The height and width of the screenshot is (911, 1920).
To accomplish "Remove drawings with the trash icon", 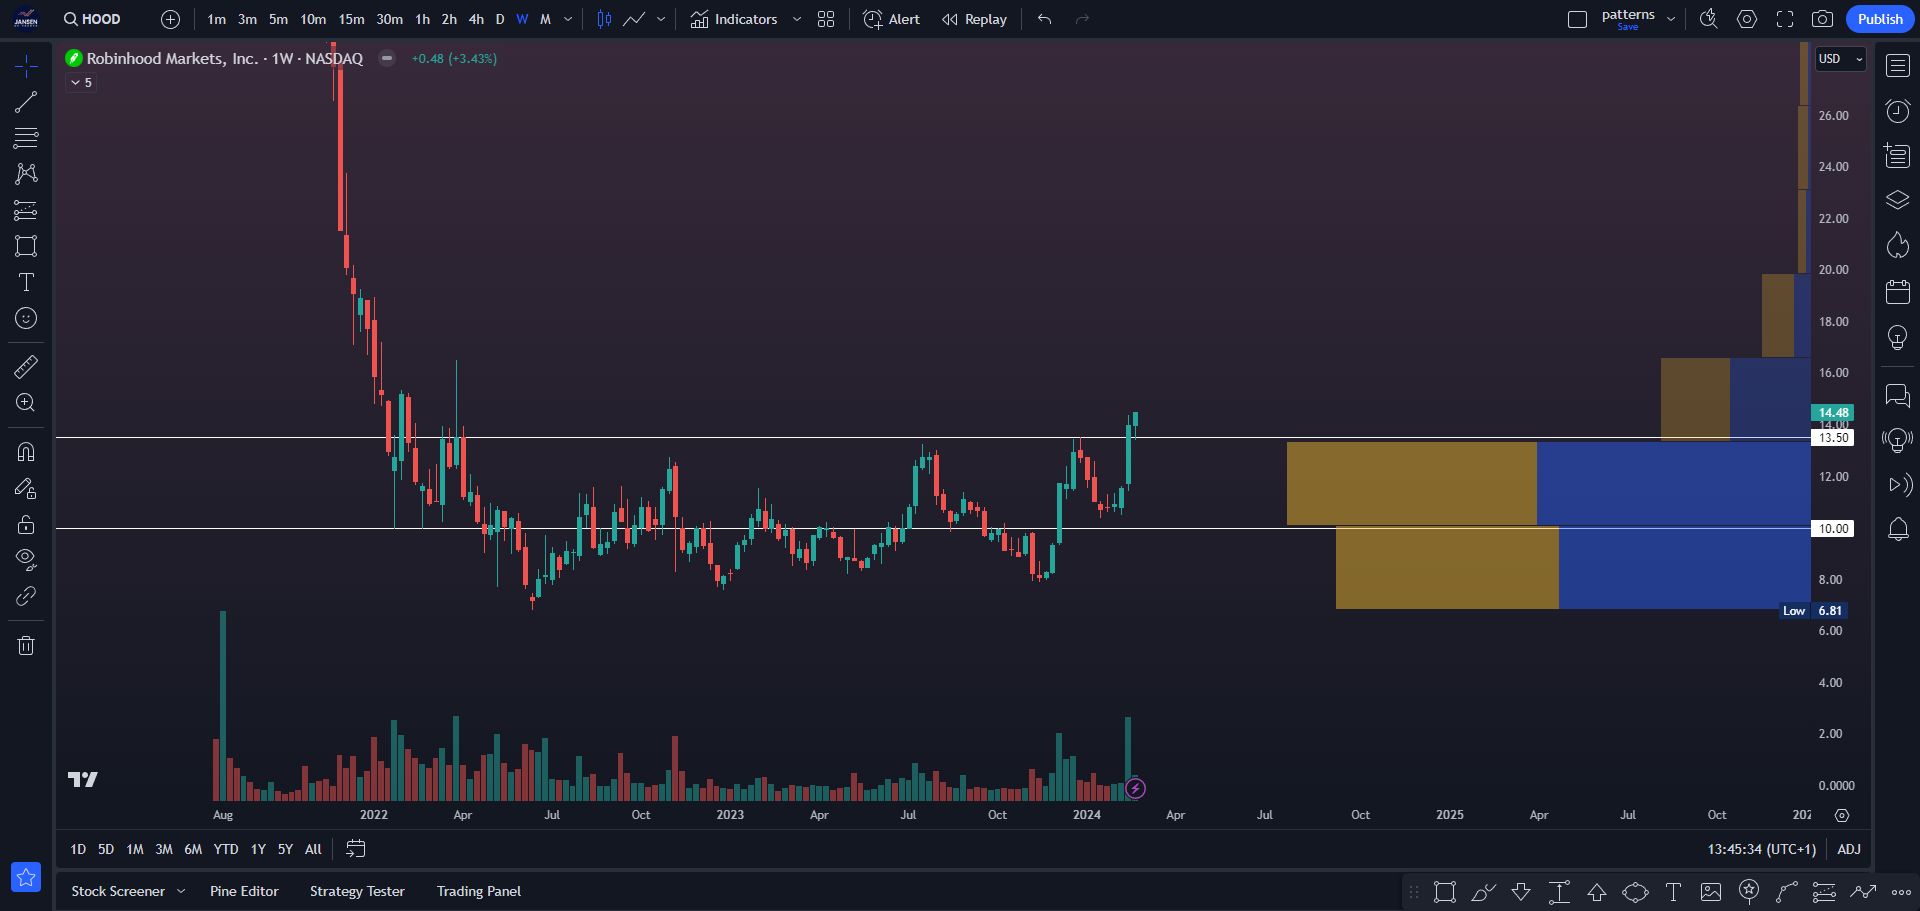I will pos(26,645).
